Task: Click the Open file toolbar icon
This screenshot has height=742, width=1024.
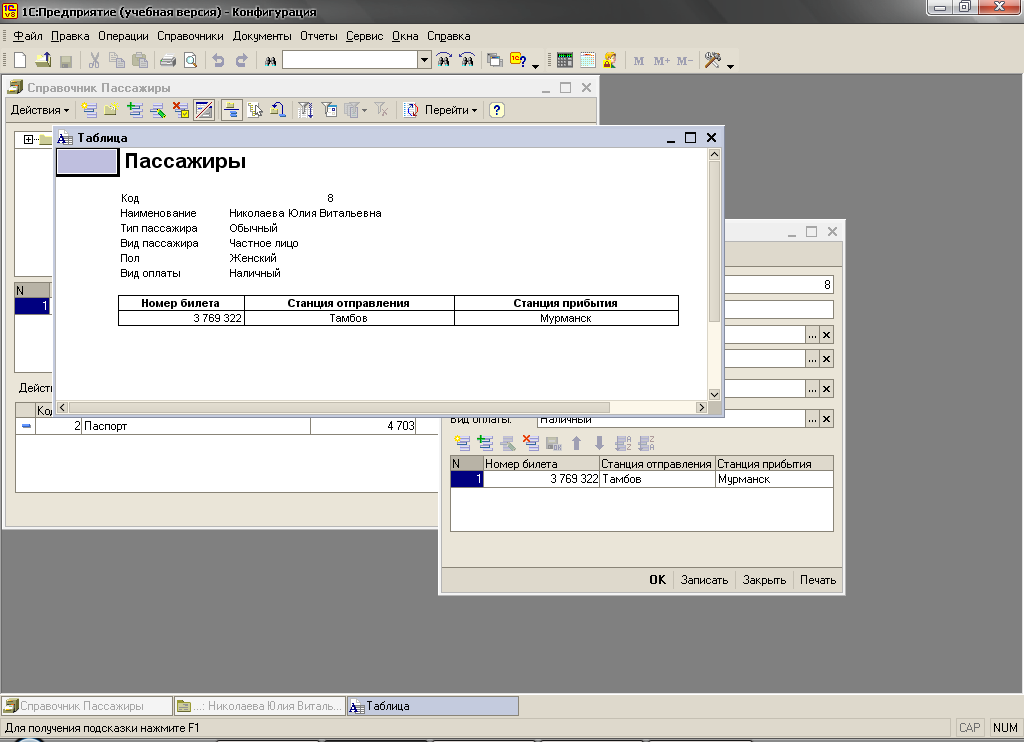Action: click(42, 61)
